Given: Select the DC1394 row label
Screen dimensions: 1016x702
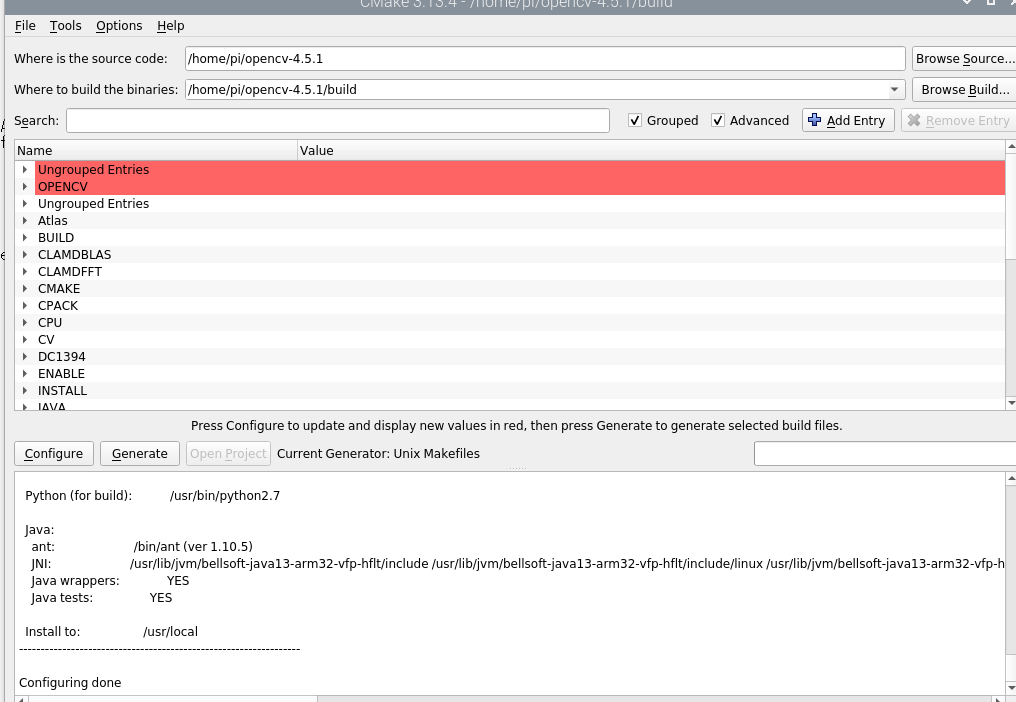Looking at the screenshot, I should pyautogui.click(x=62, y=357).
